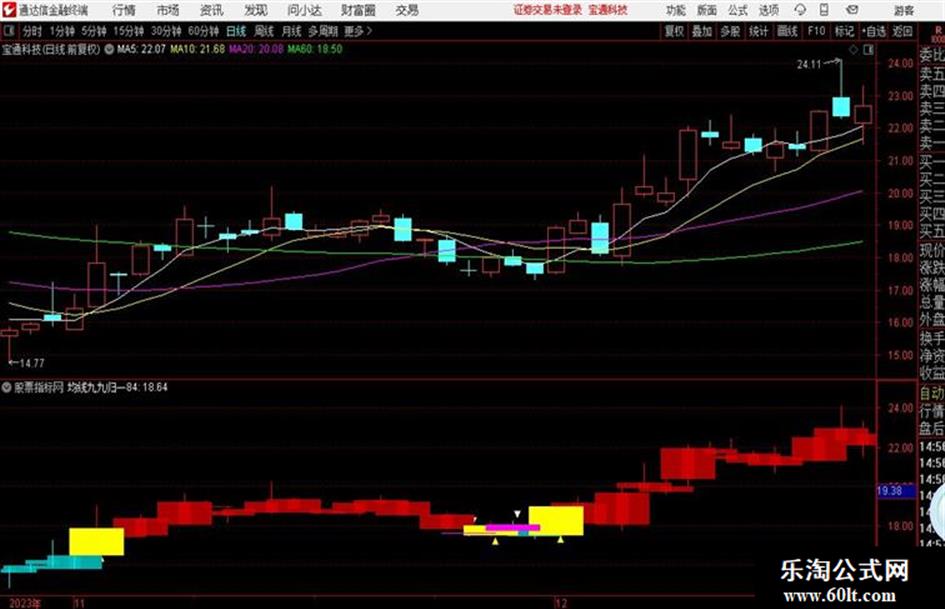Click the MA10: 21.68 indicator value
The height and width of the screenshot is (609, 945).
click(x=198, y=49)
